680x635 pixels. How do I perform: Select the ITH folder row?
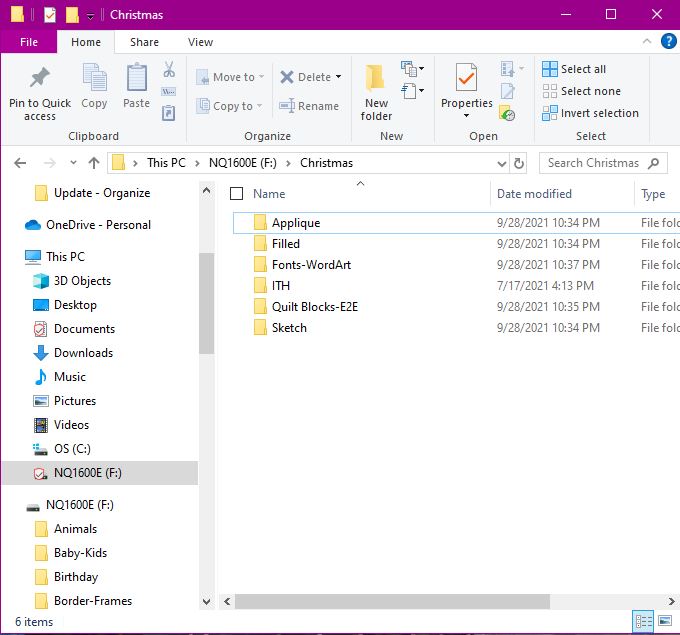tap(456, 286)
